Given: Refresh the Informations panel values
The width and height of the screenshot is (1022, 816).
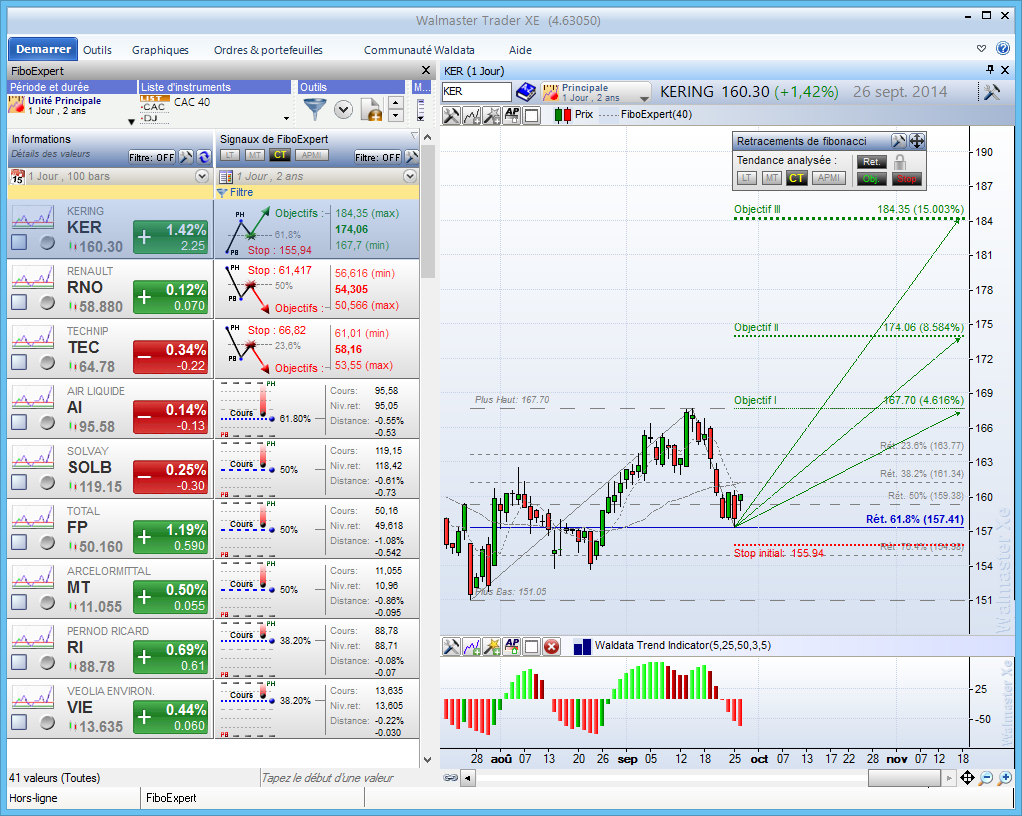Looking at the screenshot, I should click(x=204, y=157).
